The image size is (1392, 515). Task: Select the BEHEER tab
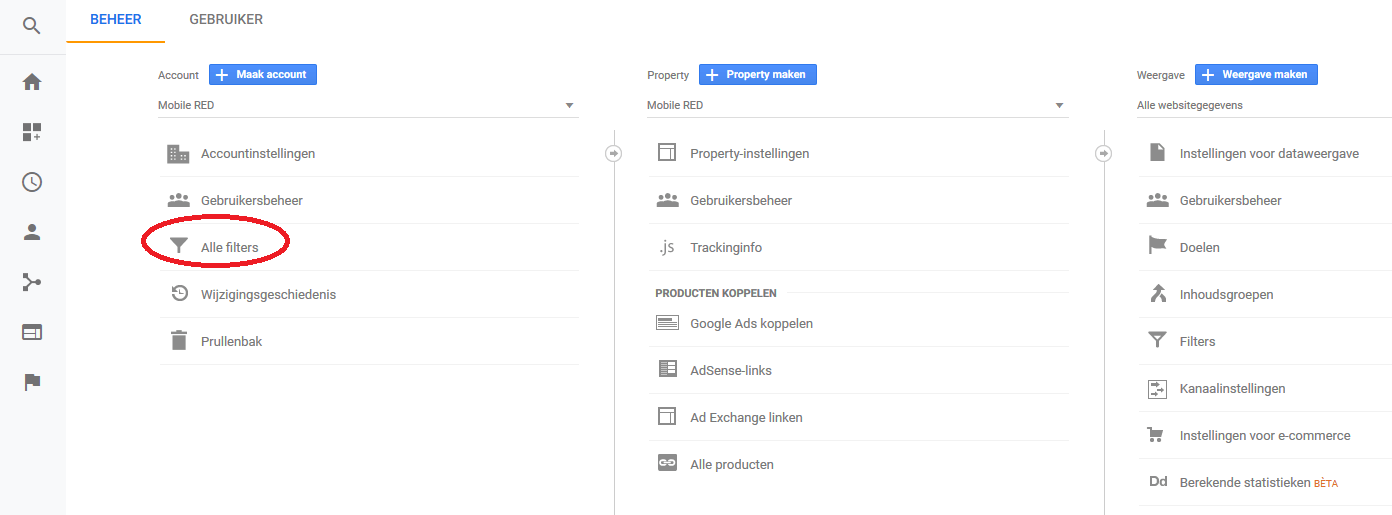116,20
